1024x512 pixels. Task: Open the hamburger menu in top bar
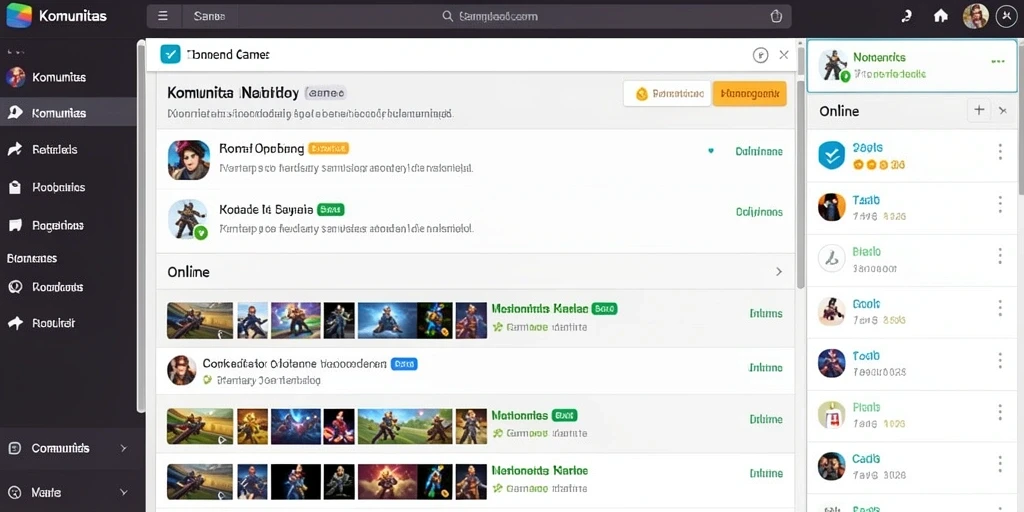[x=163, y=16]
